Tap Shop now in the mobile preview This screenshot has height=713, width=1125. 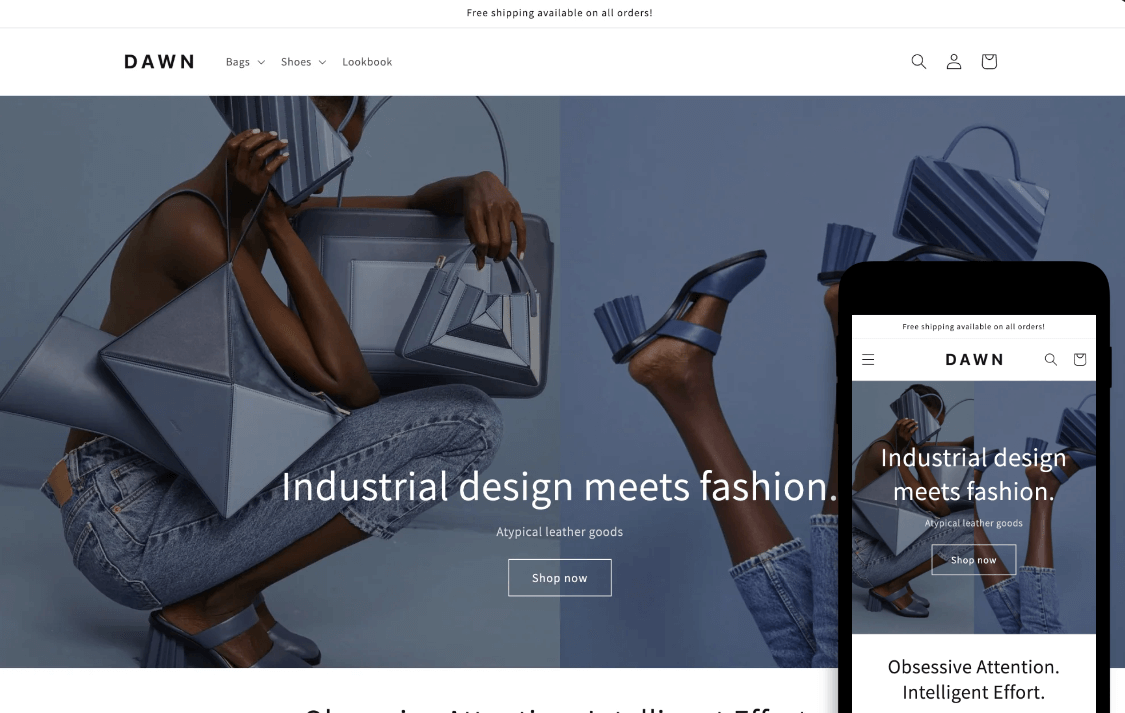point(974,559)
